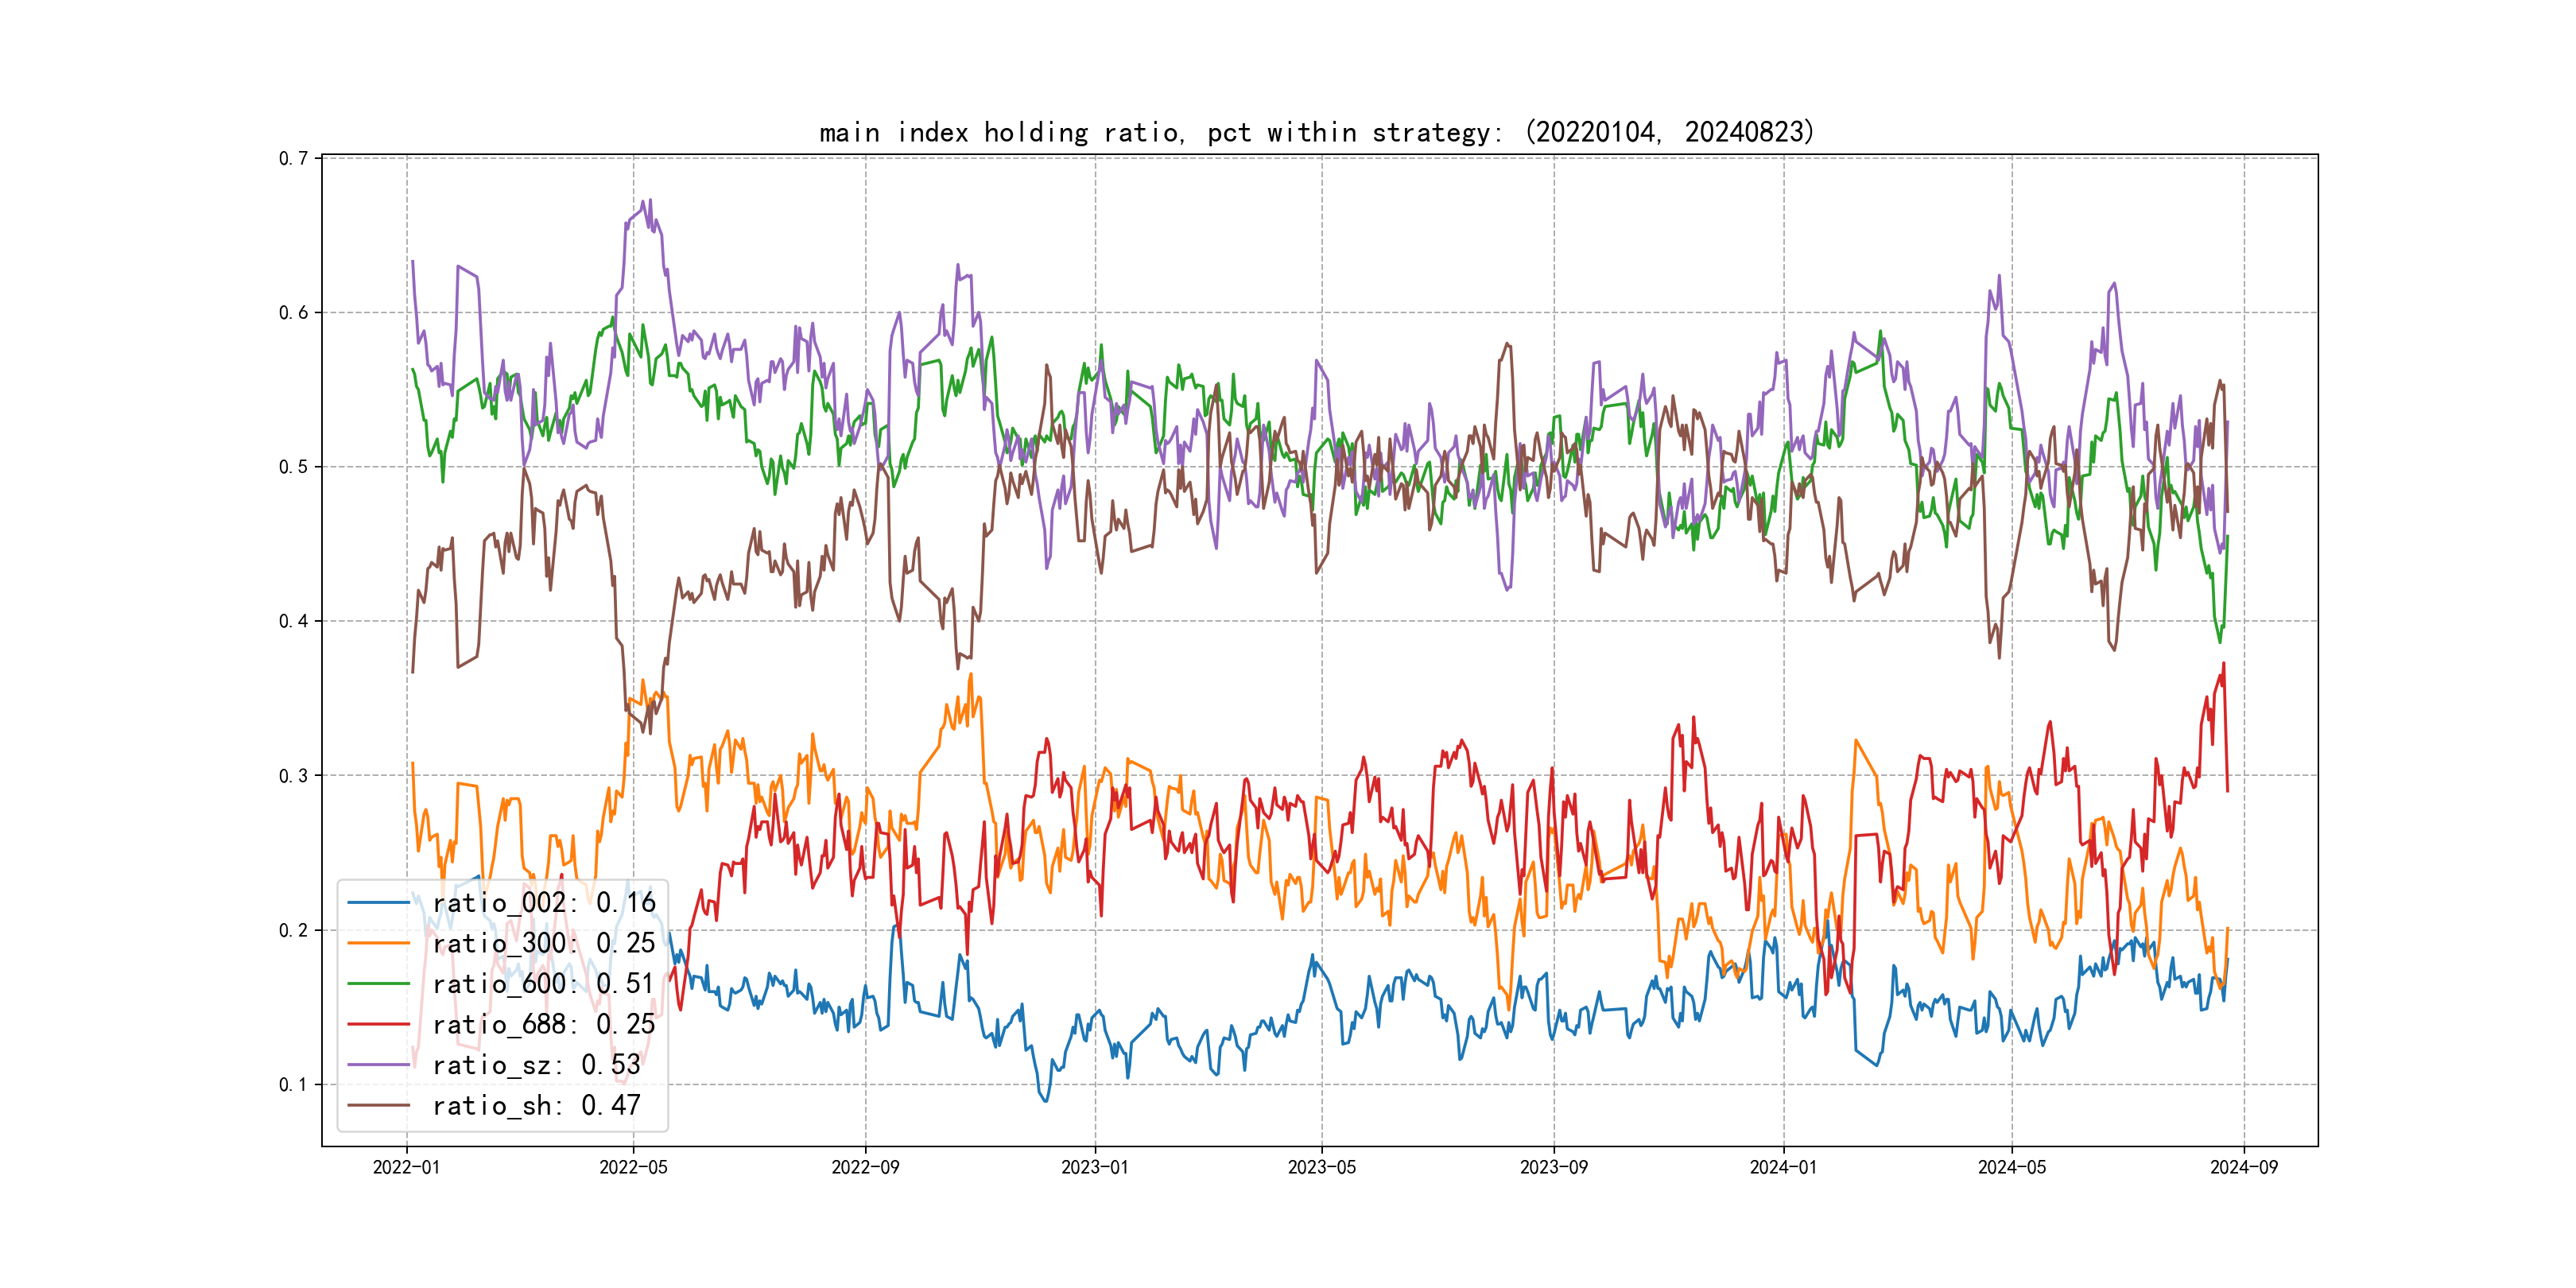Click the red legend line swatch

tap(378, 1024)
